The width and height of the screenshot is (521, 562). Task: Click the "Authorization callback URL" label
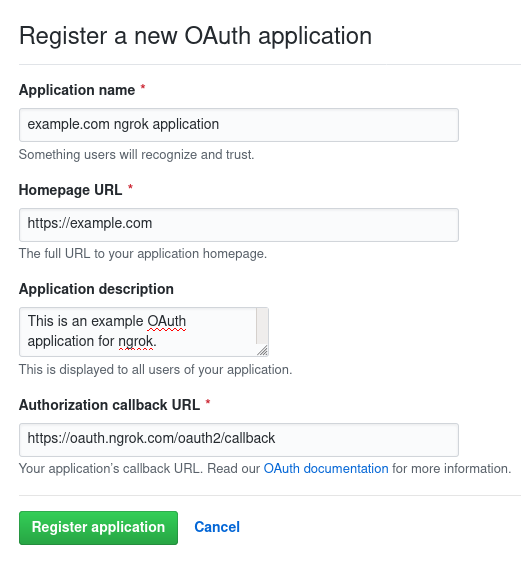[x=110, y=405]
